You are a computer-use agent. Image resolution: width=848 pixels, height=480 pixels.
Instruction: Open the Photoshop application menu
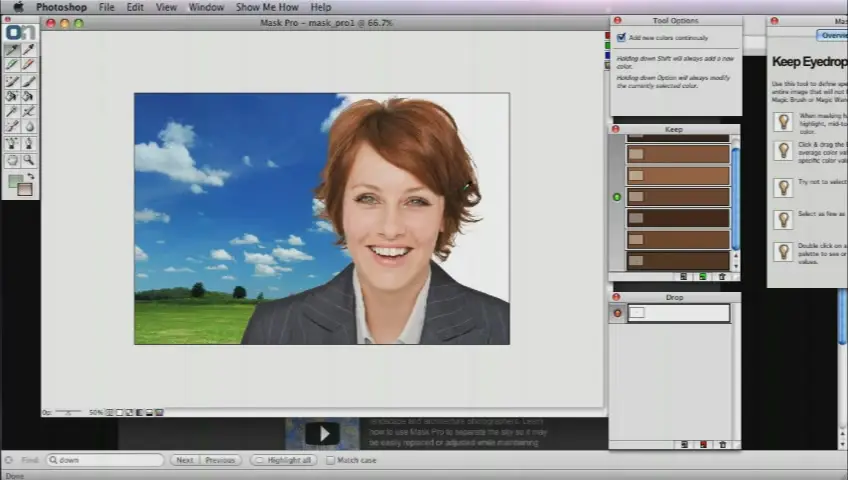[61, 7]
